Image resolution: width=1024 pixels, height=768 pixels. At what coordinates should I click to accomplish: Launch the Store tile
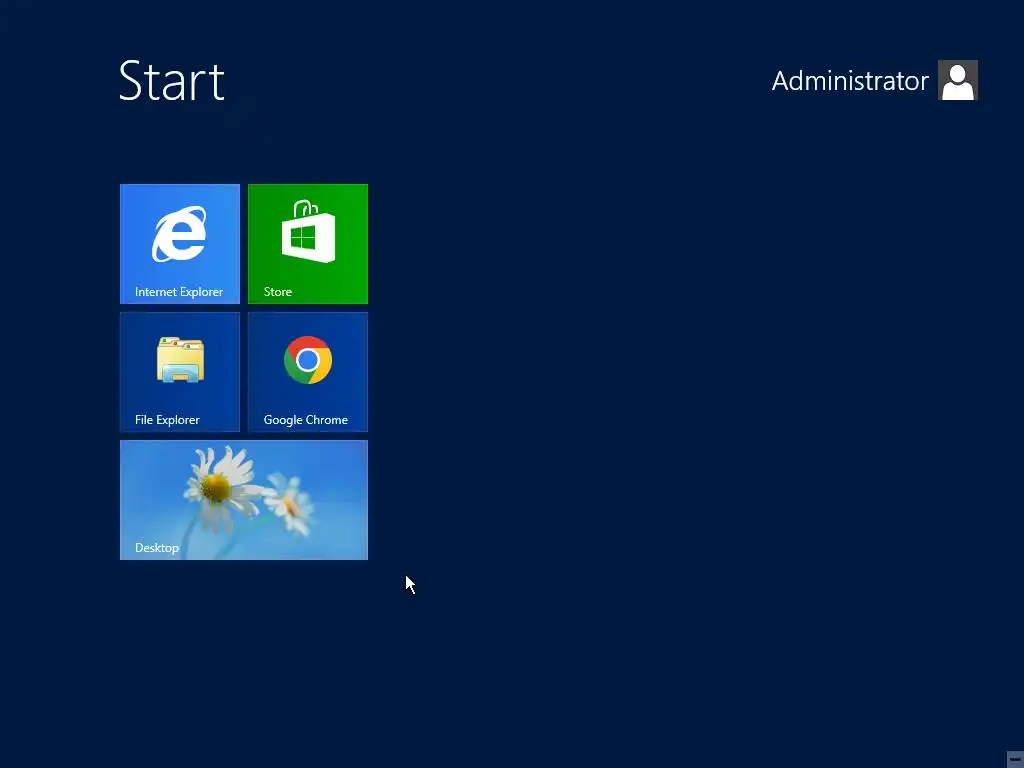[308, 244]
